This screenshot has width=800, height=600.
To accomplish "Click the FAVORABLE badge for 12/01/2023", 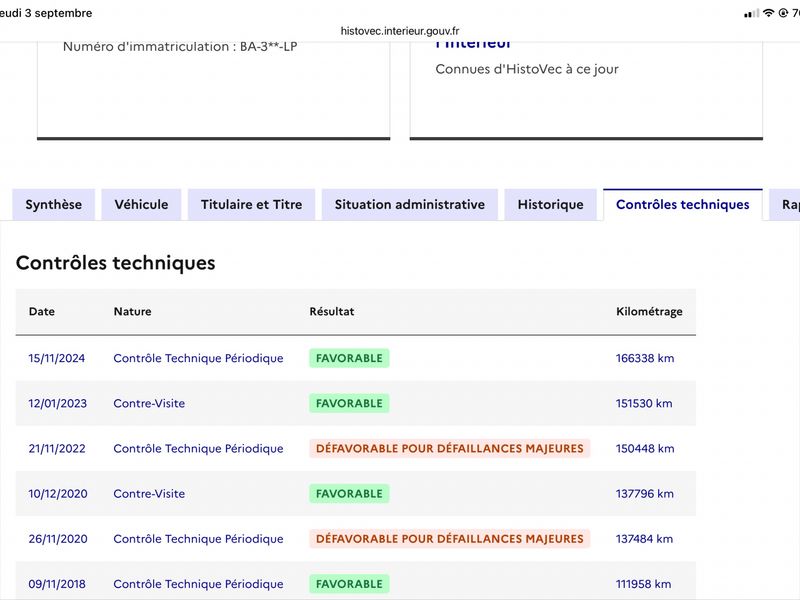I will tap(349, 403).
